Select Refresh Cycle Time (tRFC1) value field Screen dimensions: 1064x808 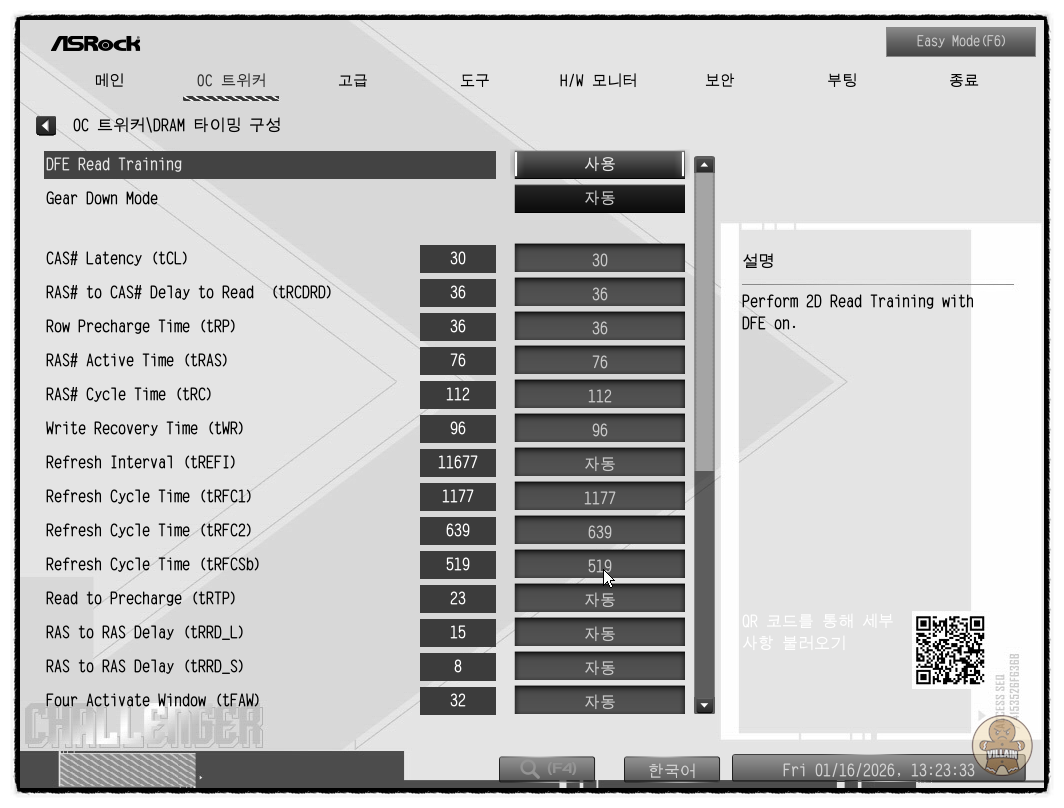pyautogui.click(x=599, y=497)
